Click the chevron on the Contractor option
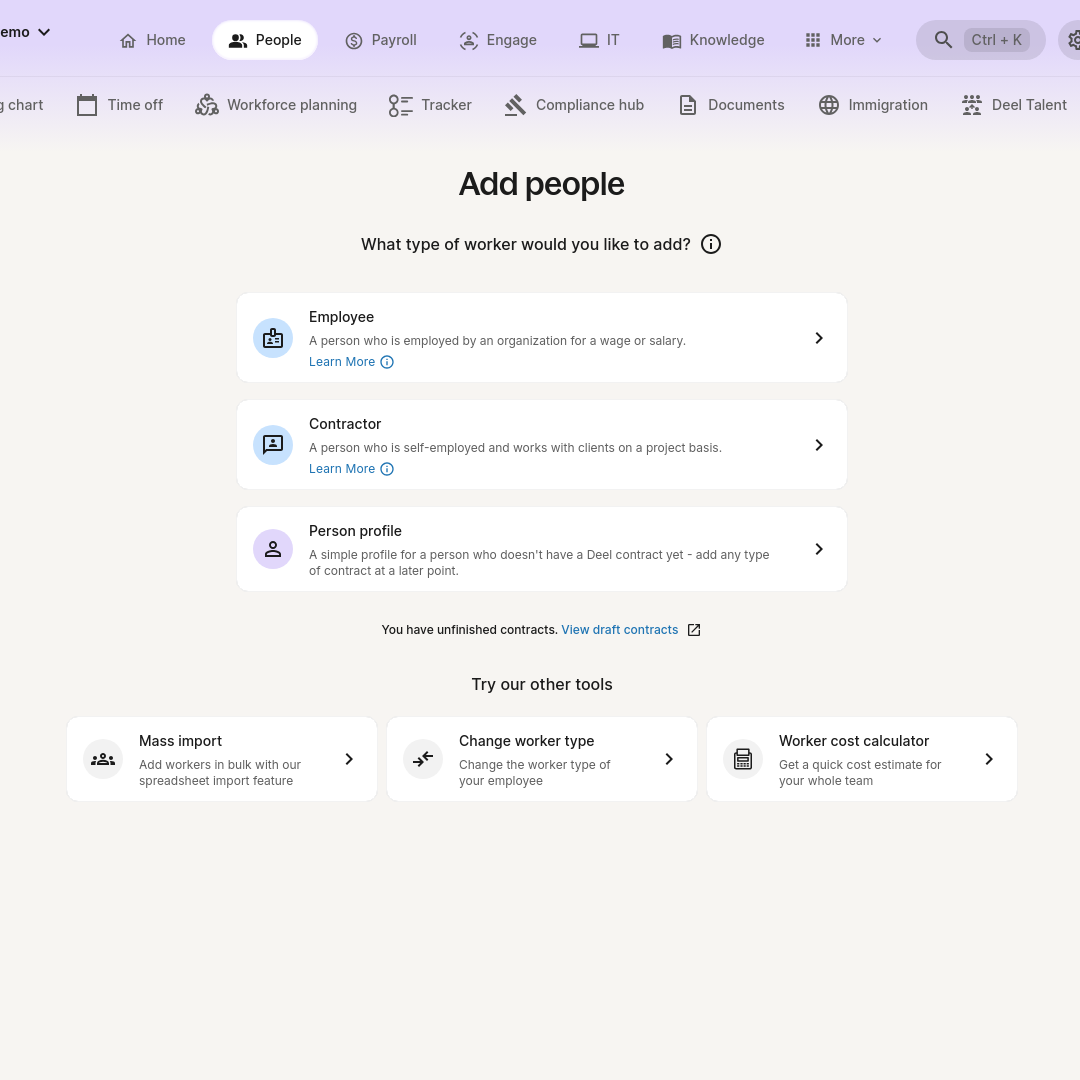 tap(819, 445)
